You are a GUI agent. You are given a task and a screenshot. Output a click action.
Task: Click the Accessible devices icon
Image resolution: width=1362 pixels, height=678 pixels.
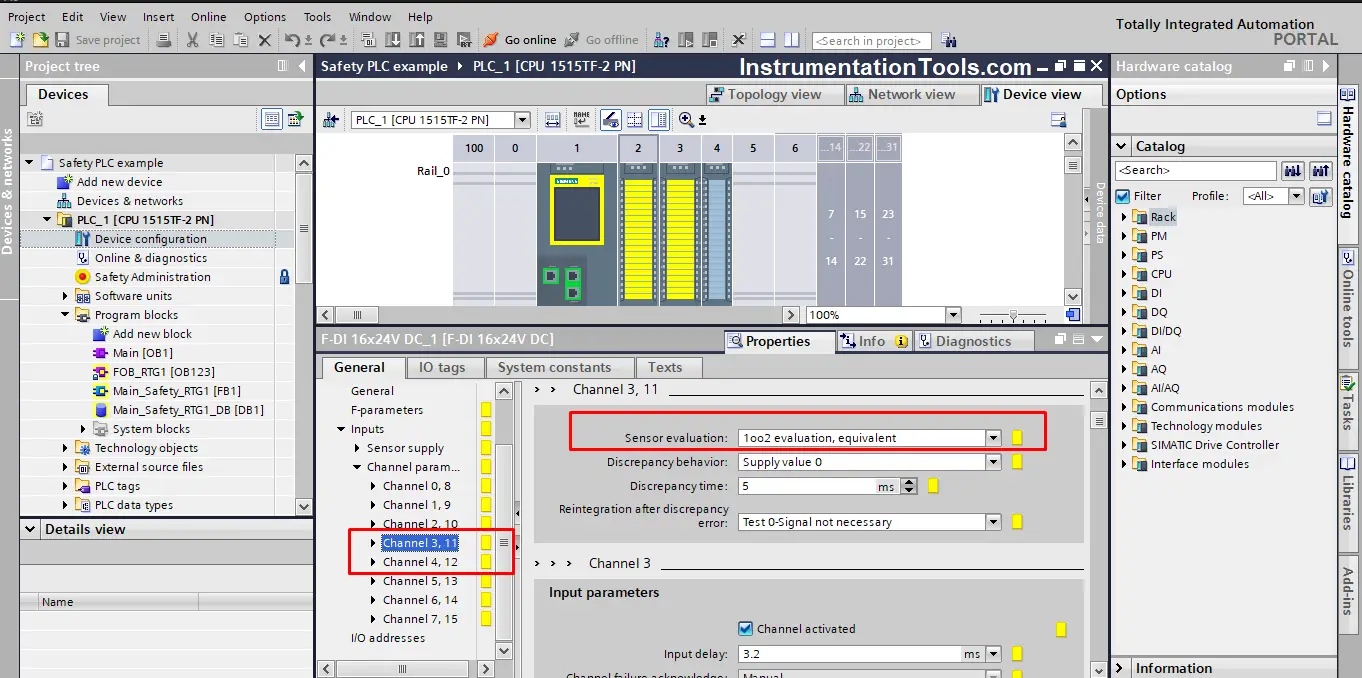coord(661,40)
